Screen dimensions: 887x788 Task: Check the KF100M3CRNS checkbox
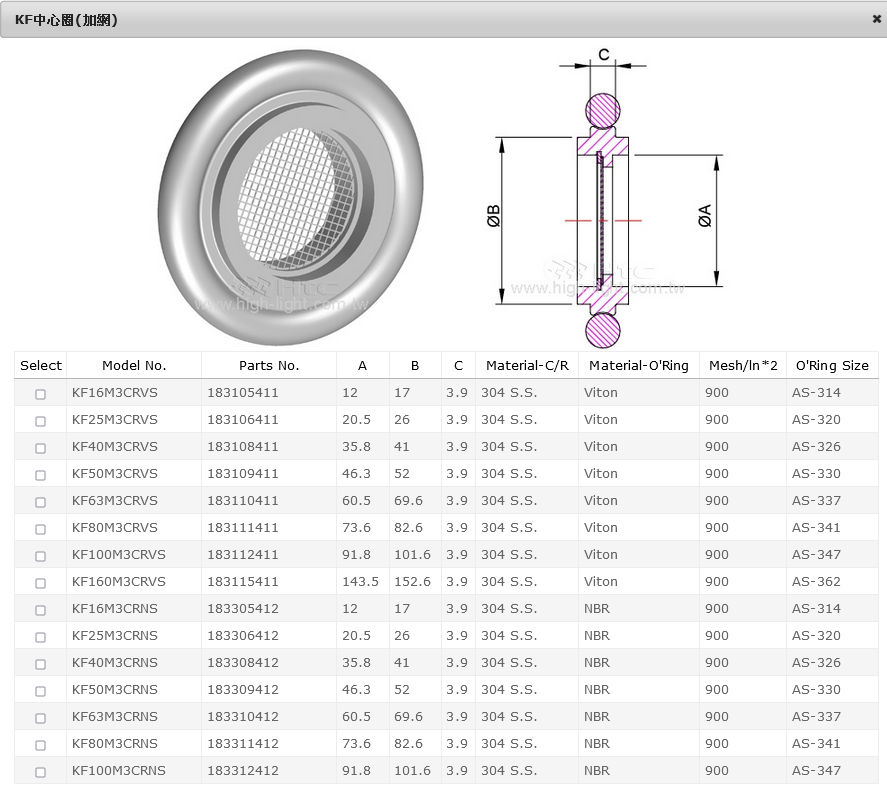pos(41,772)
